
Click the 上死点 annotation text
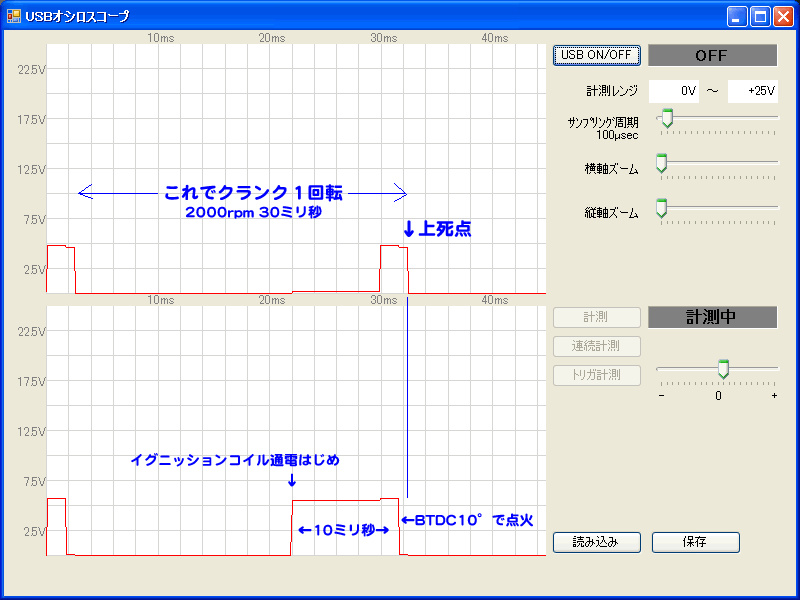pos(444,230)
